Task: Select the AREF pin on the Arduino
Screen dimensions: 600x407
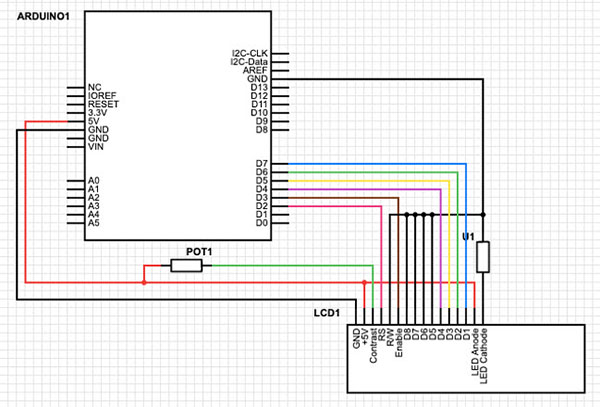Action: click(x=255, y=70)
